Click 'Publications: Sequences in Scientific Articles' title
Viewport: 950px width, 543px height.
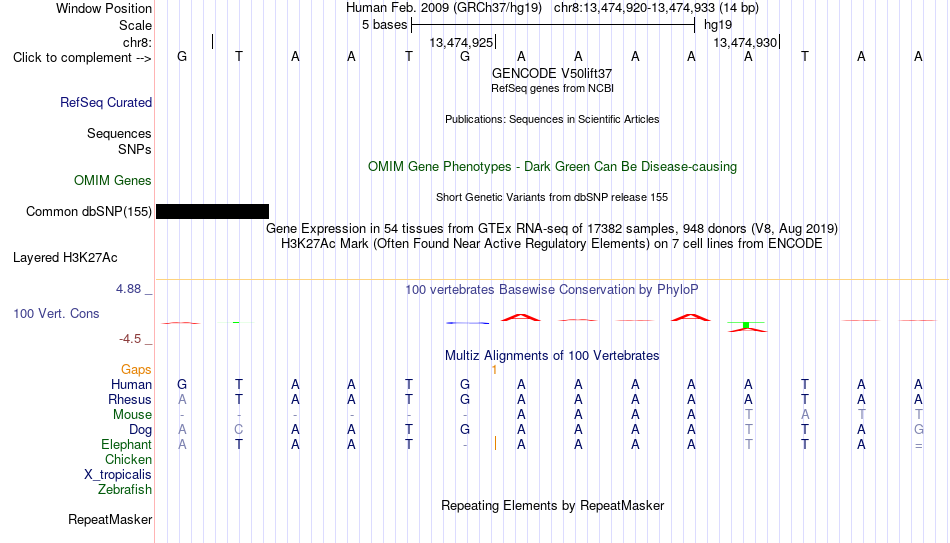[x=552, y=119]
